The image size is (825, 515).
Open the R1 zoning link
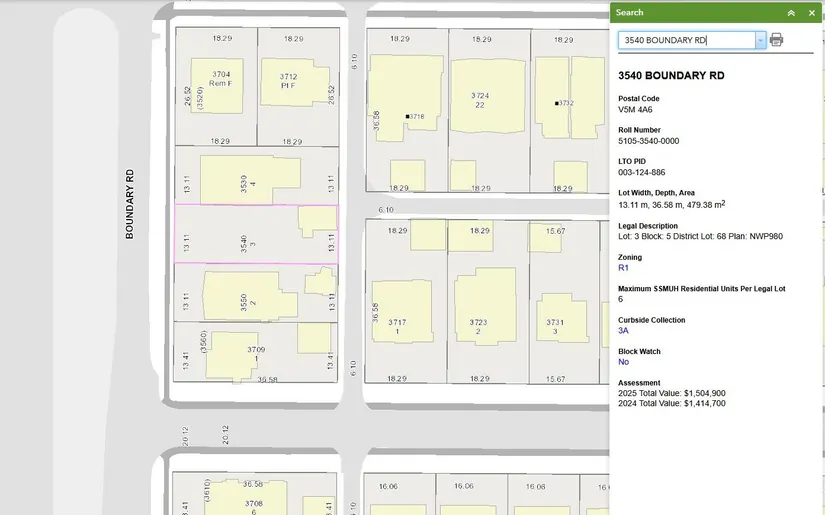[623, 268]
